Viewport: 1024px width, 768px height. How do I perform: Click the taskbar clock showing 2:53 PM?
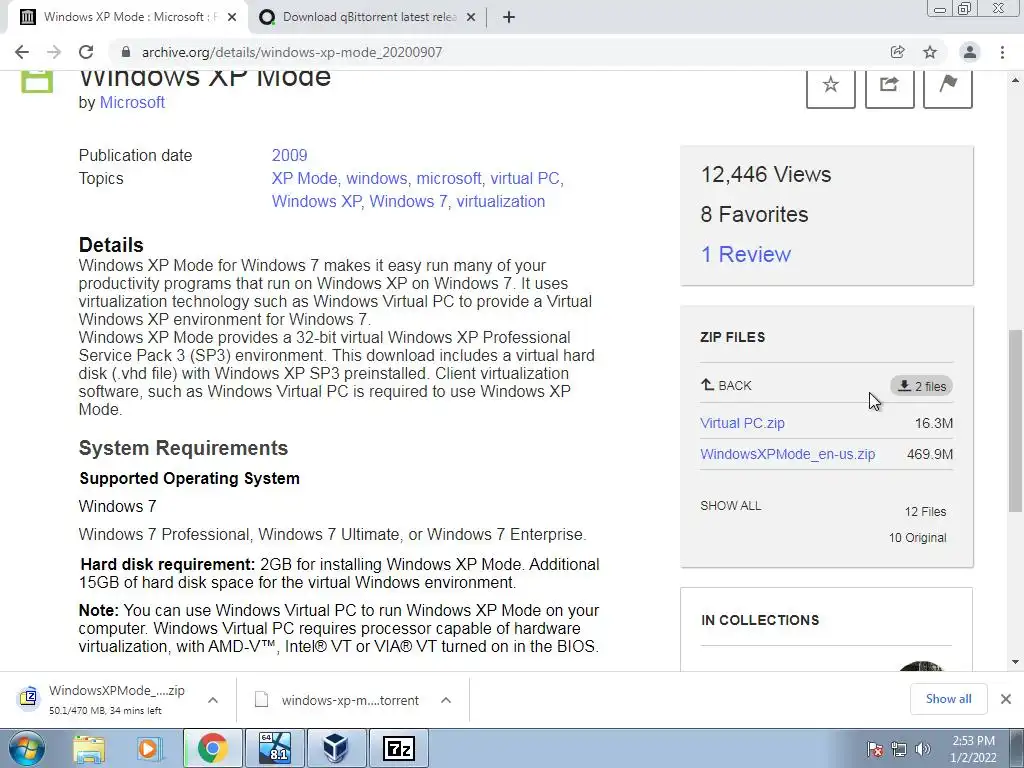tap(973, 749)
